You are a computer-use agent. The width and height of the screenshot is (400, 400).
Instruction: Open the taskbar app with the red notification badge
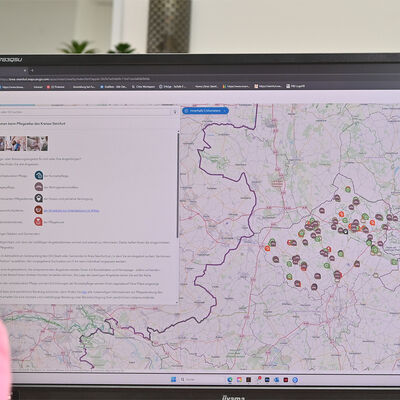tap(258, 380)
